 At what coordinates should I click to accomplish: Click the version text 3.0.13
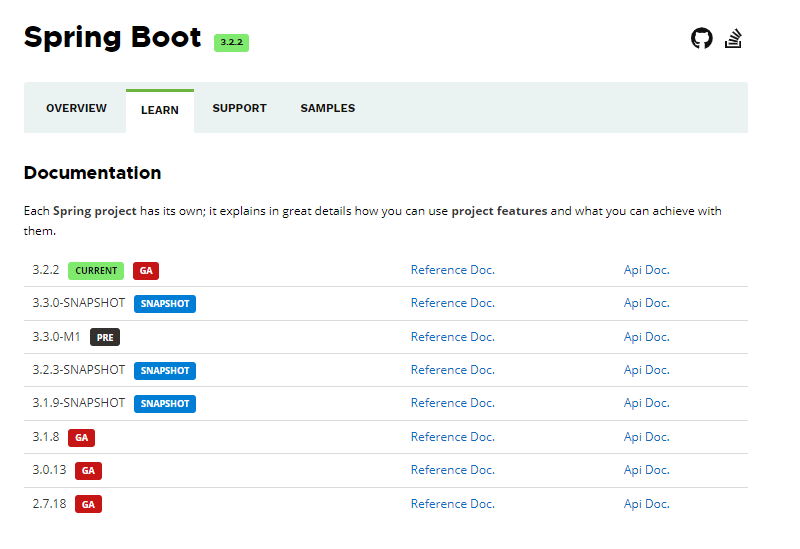tap(49, 470)
